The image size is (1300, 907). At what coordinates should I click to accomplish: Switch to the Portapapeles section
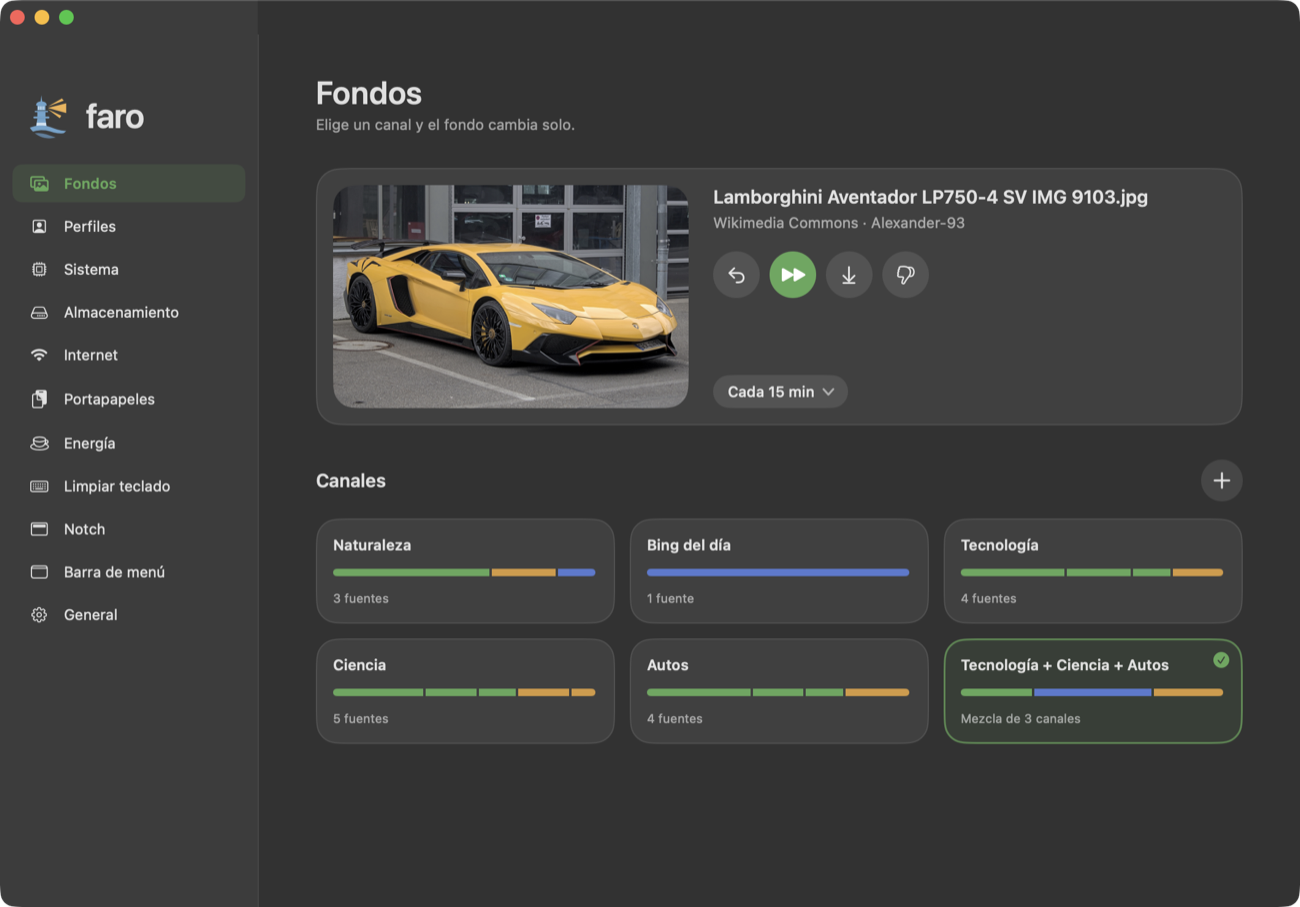click(128, 399)
